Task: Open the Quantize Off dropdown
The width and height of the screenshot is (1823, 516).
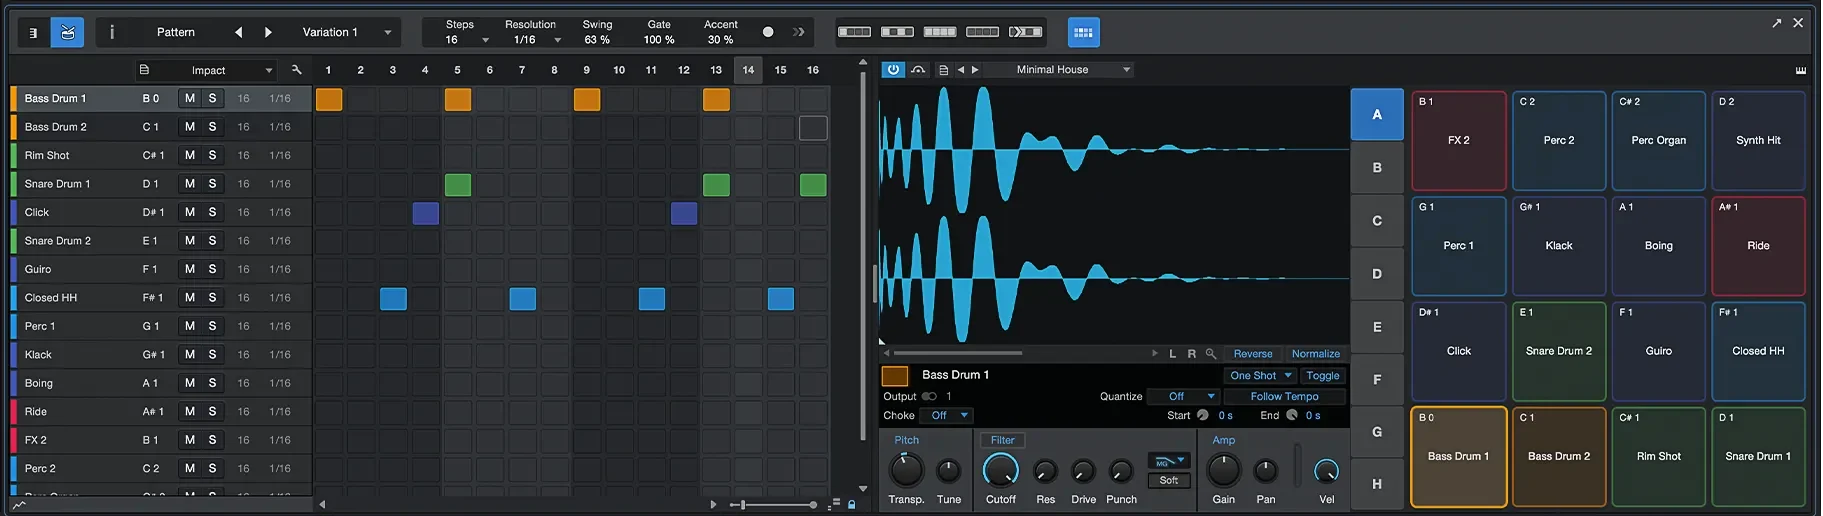Action: (1183, 396)
